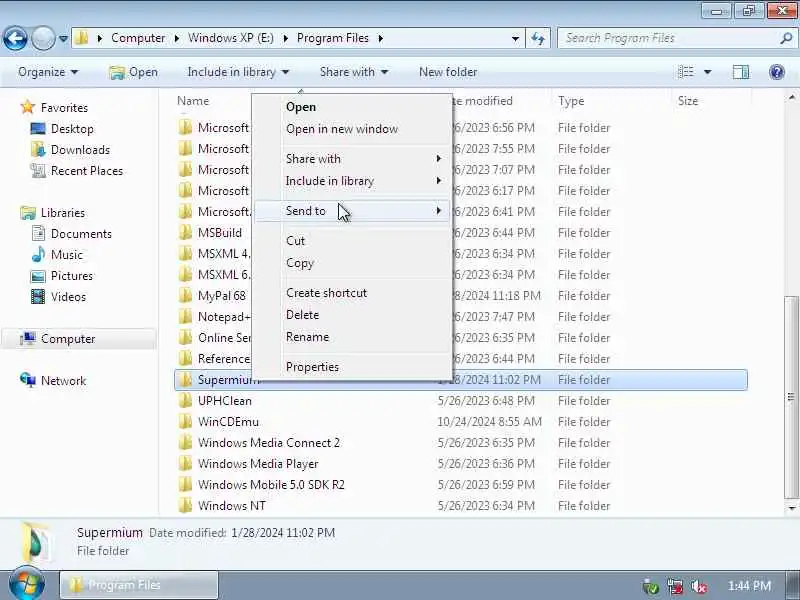Click Computer in address breadcrumb
800x600 pixels.
(x=138, y=38)
